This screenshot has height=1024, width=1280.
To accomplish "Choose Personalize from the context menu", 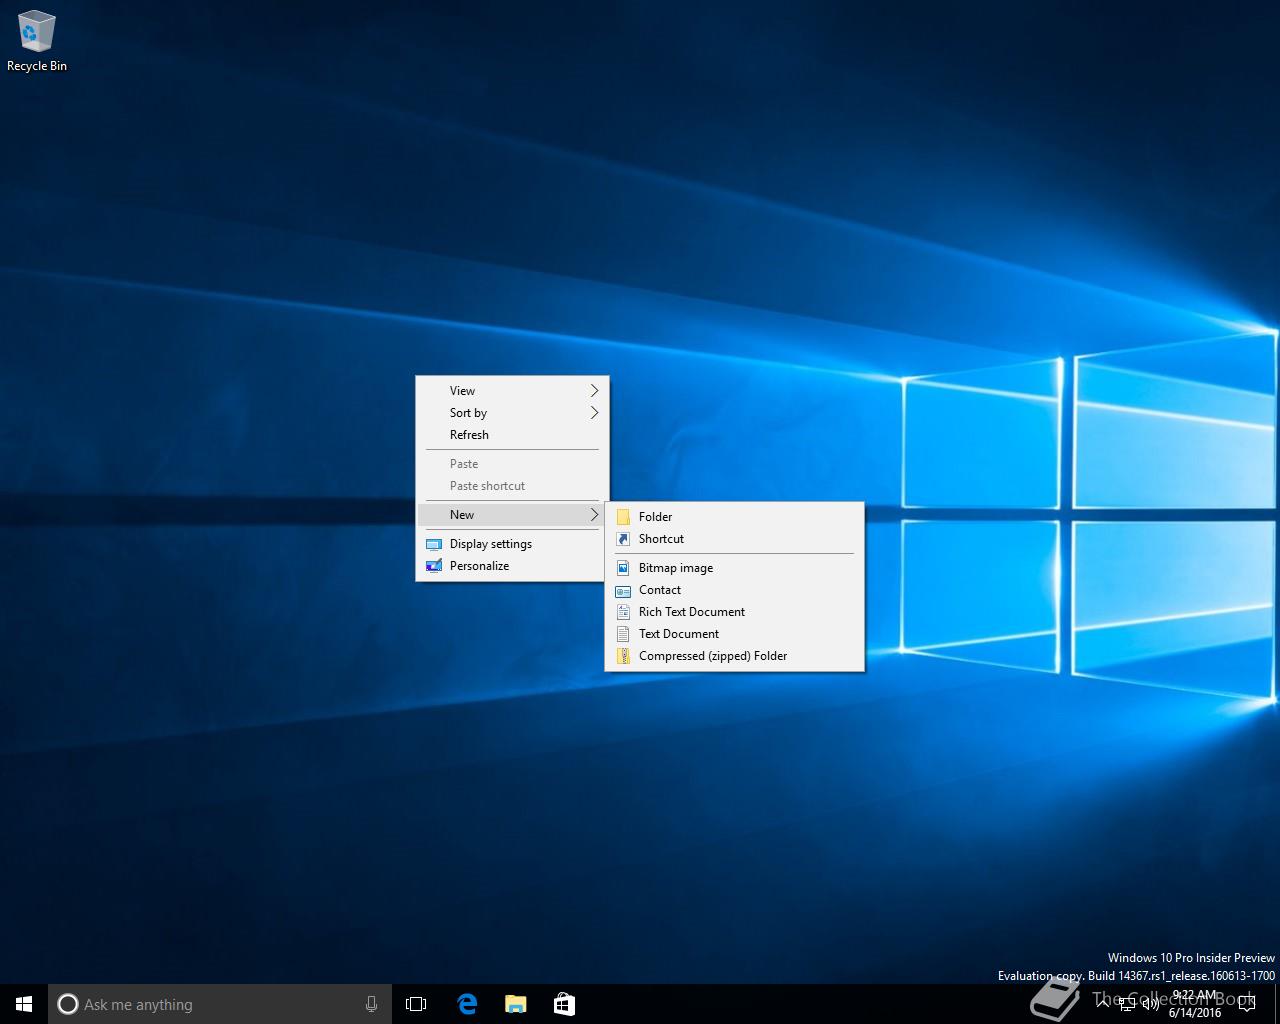I will [x=512, y=566].
